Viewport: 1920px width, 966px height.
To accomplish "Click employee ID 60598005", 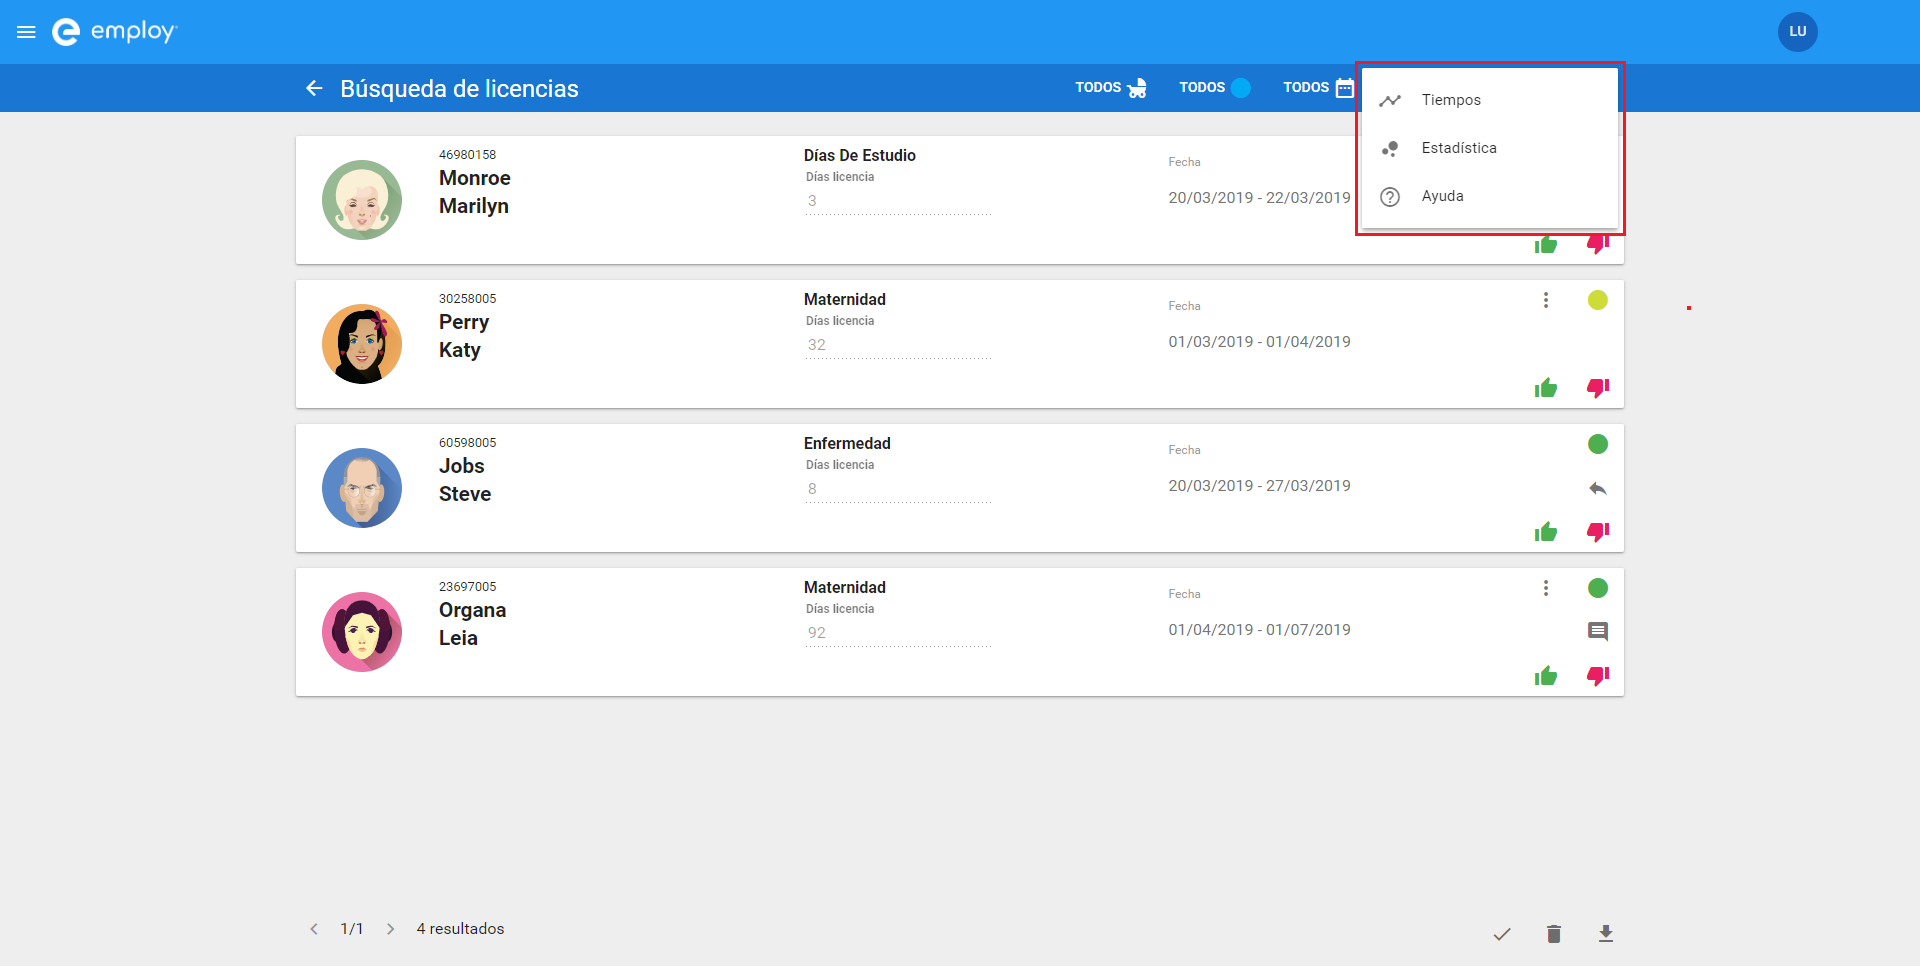I will click(x=467, y=443).
